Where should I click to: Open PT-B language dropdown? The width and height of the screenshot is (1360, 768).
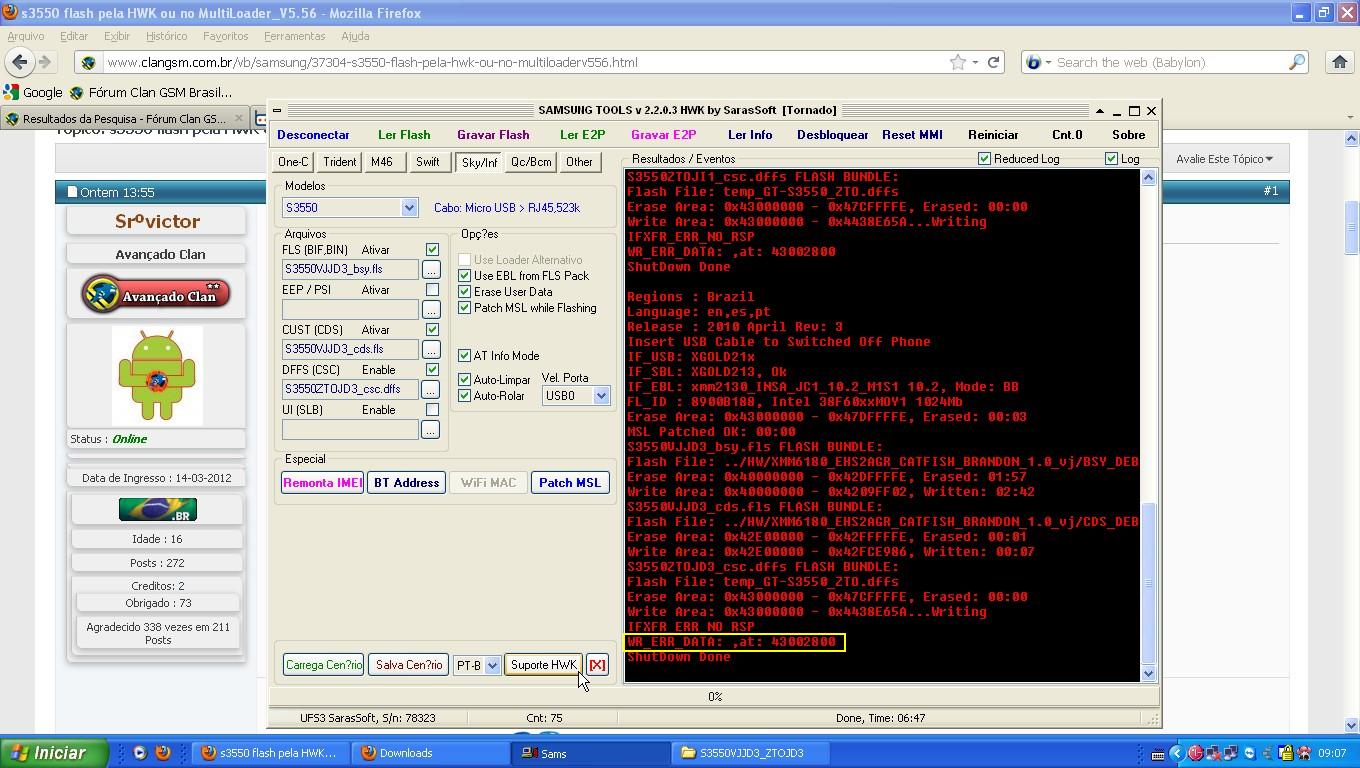point(491,666)
